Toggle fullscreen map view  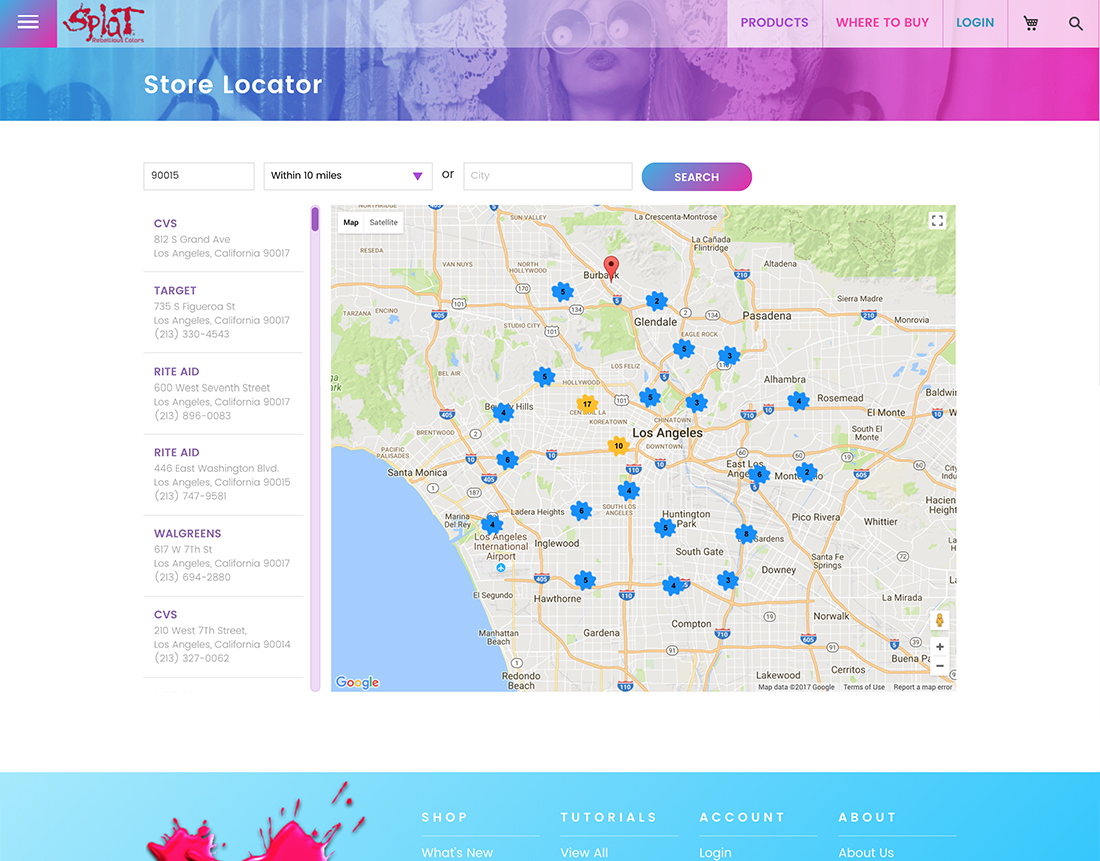(937, 221)
